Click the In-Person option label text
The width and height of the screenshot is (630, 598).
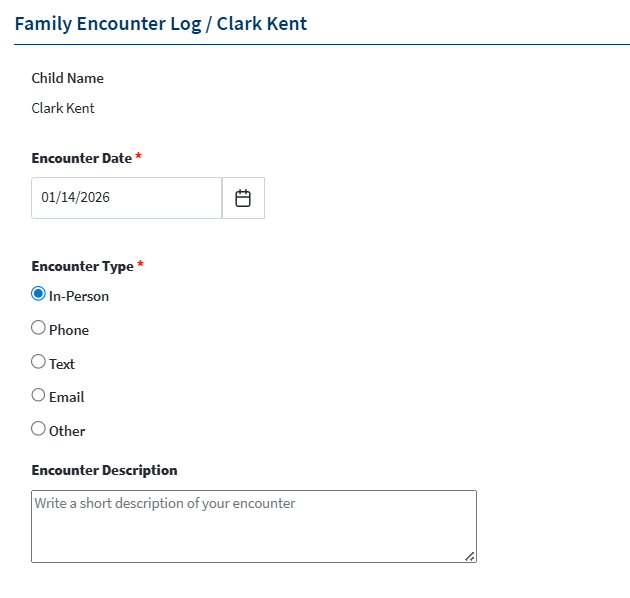click(79, 296)
